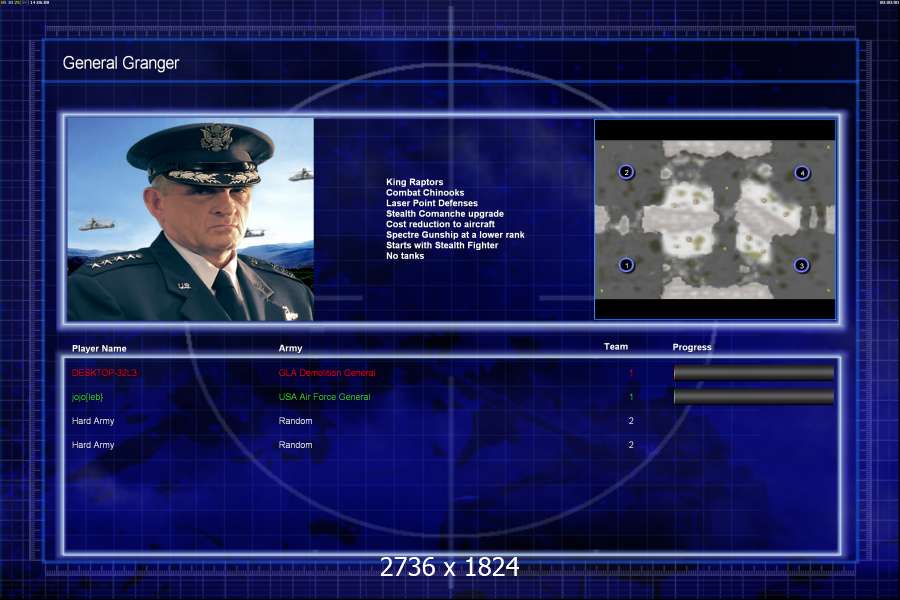
Task: Click team 2 of first Hard Army
Action: pyautogui.click(x=631, y=421)
